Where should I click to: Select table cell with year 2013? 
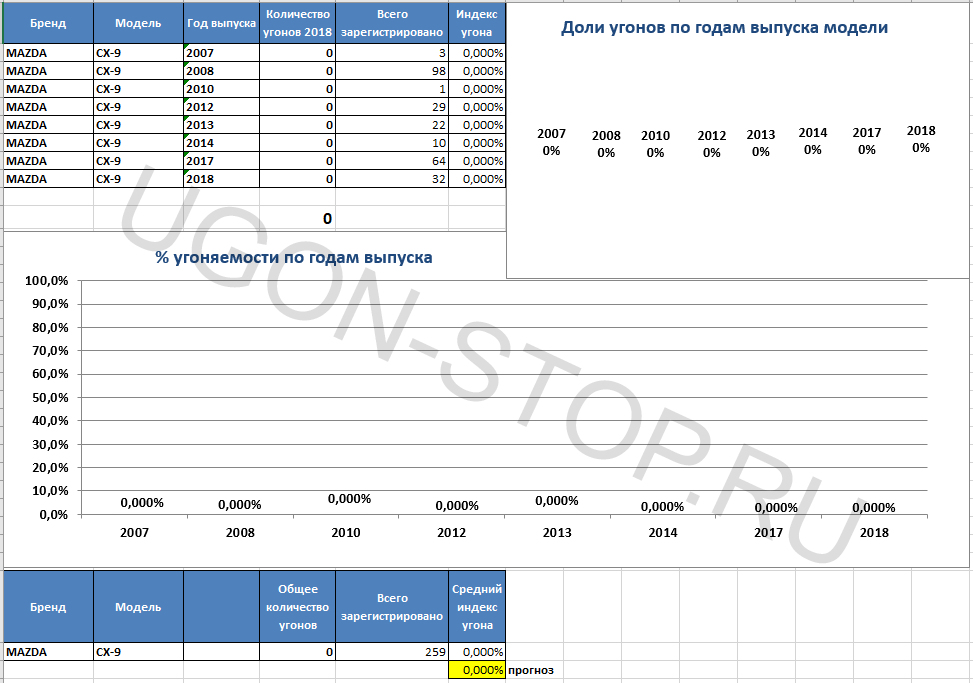click(222, 125)
